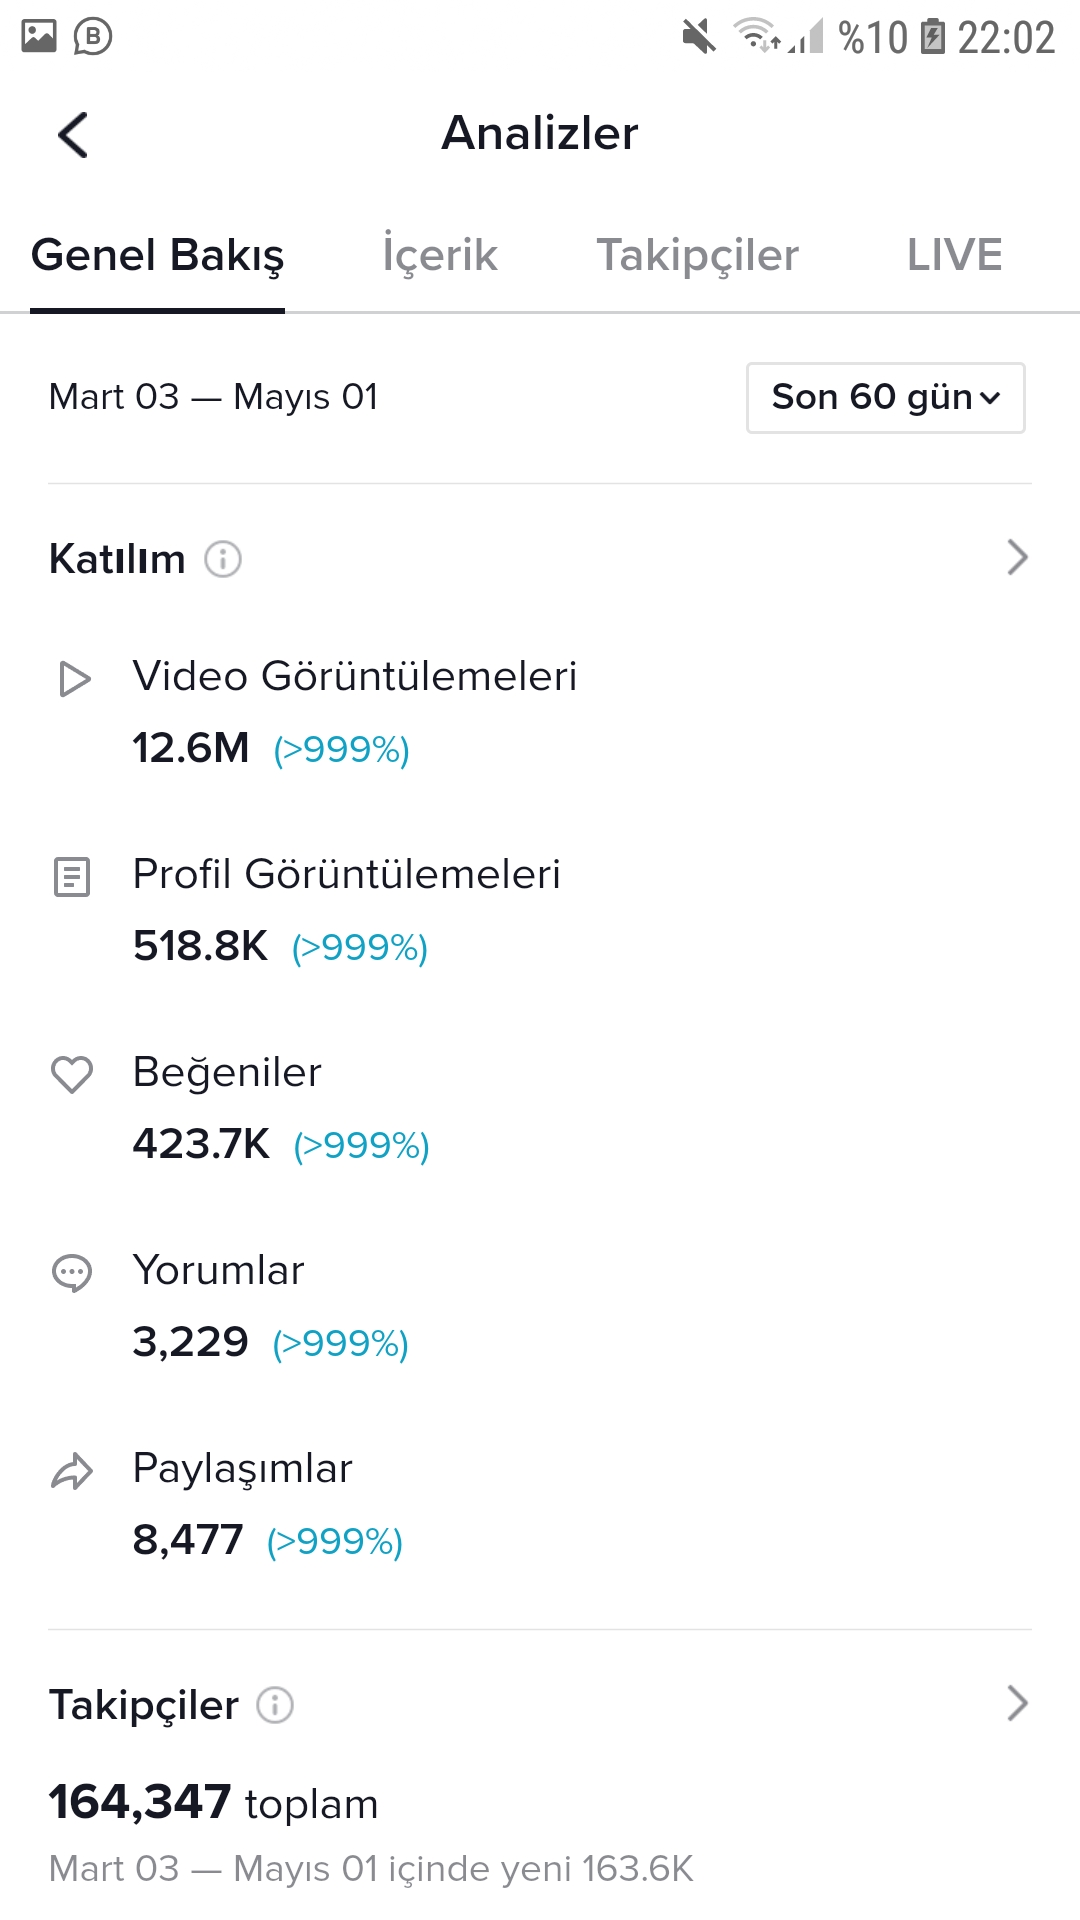Screen dimensions: 1080x1920
Task: Switch to the Takipçiler tab
Action: click(x=698, y=255)
